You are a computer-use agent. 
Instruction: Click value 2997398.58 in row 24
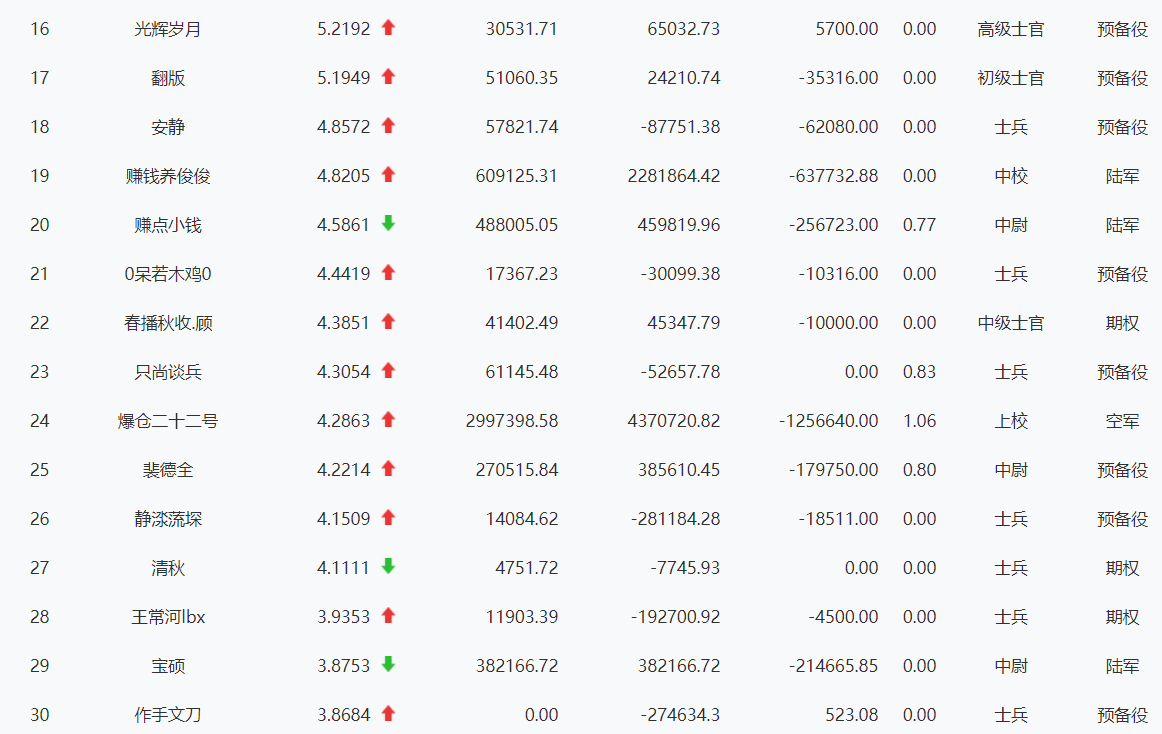[x=511, y=421]
